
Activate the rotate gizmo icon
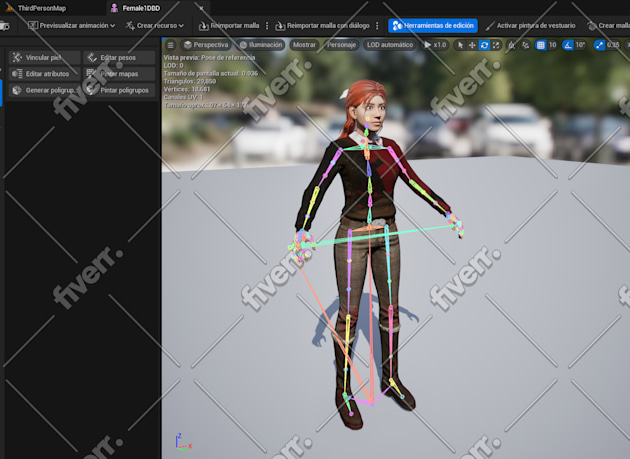[x=484, y=45]
